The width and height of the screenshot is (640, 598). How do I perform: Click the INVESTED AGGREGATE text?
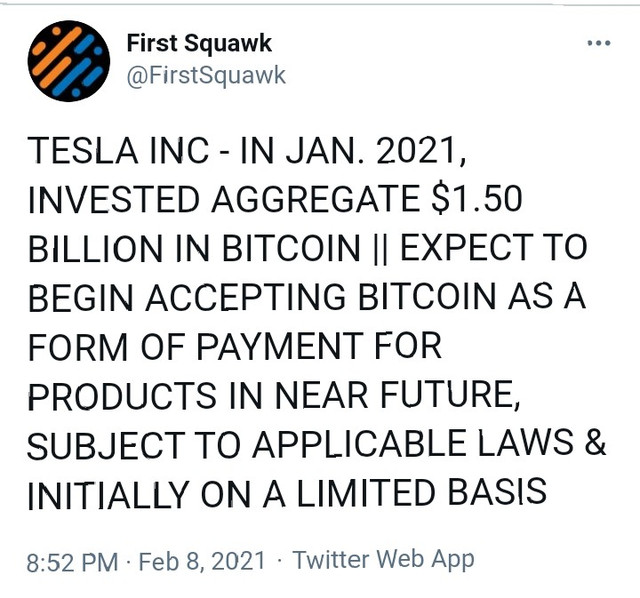pos(224,200)
